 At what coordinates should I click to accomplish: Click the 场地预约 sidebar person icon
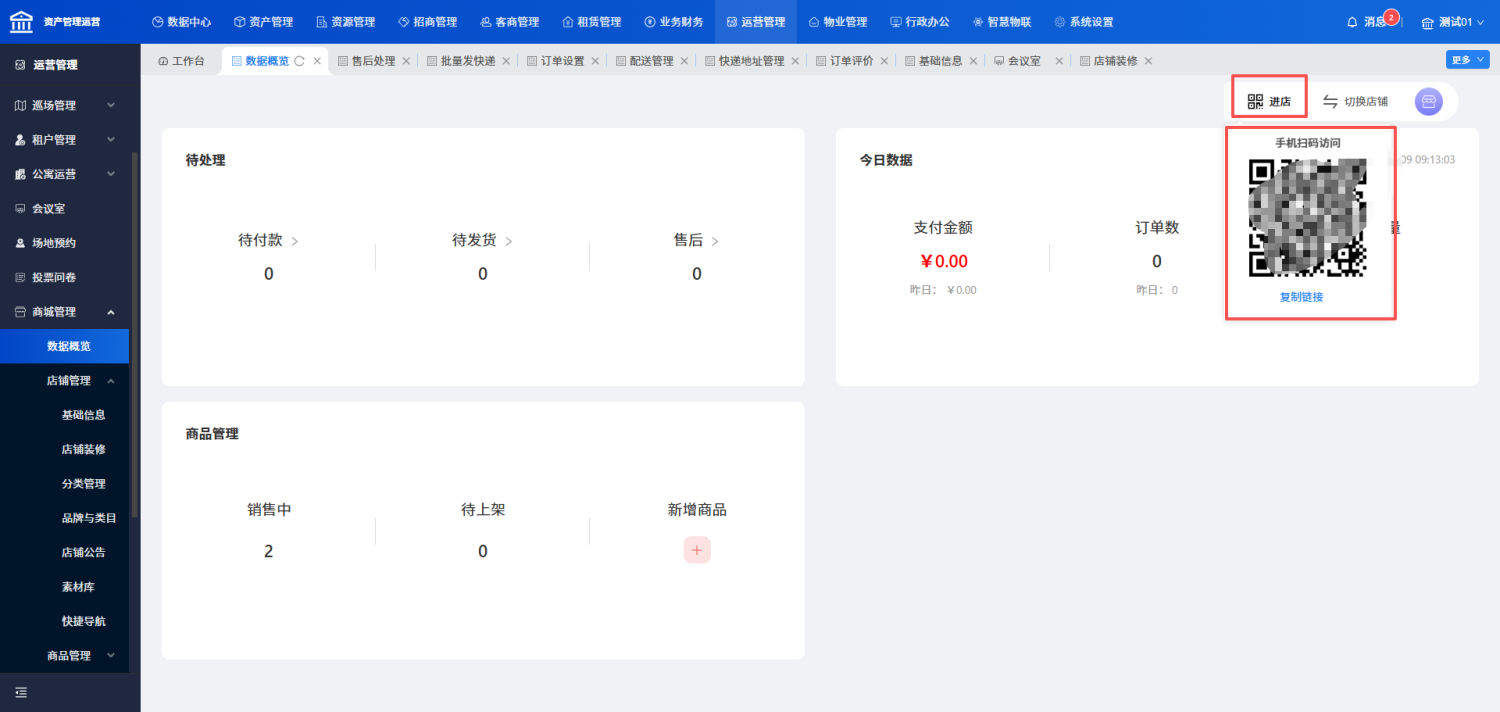[x=21, y=243]
